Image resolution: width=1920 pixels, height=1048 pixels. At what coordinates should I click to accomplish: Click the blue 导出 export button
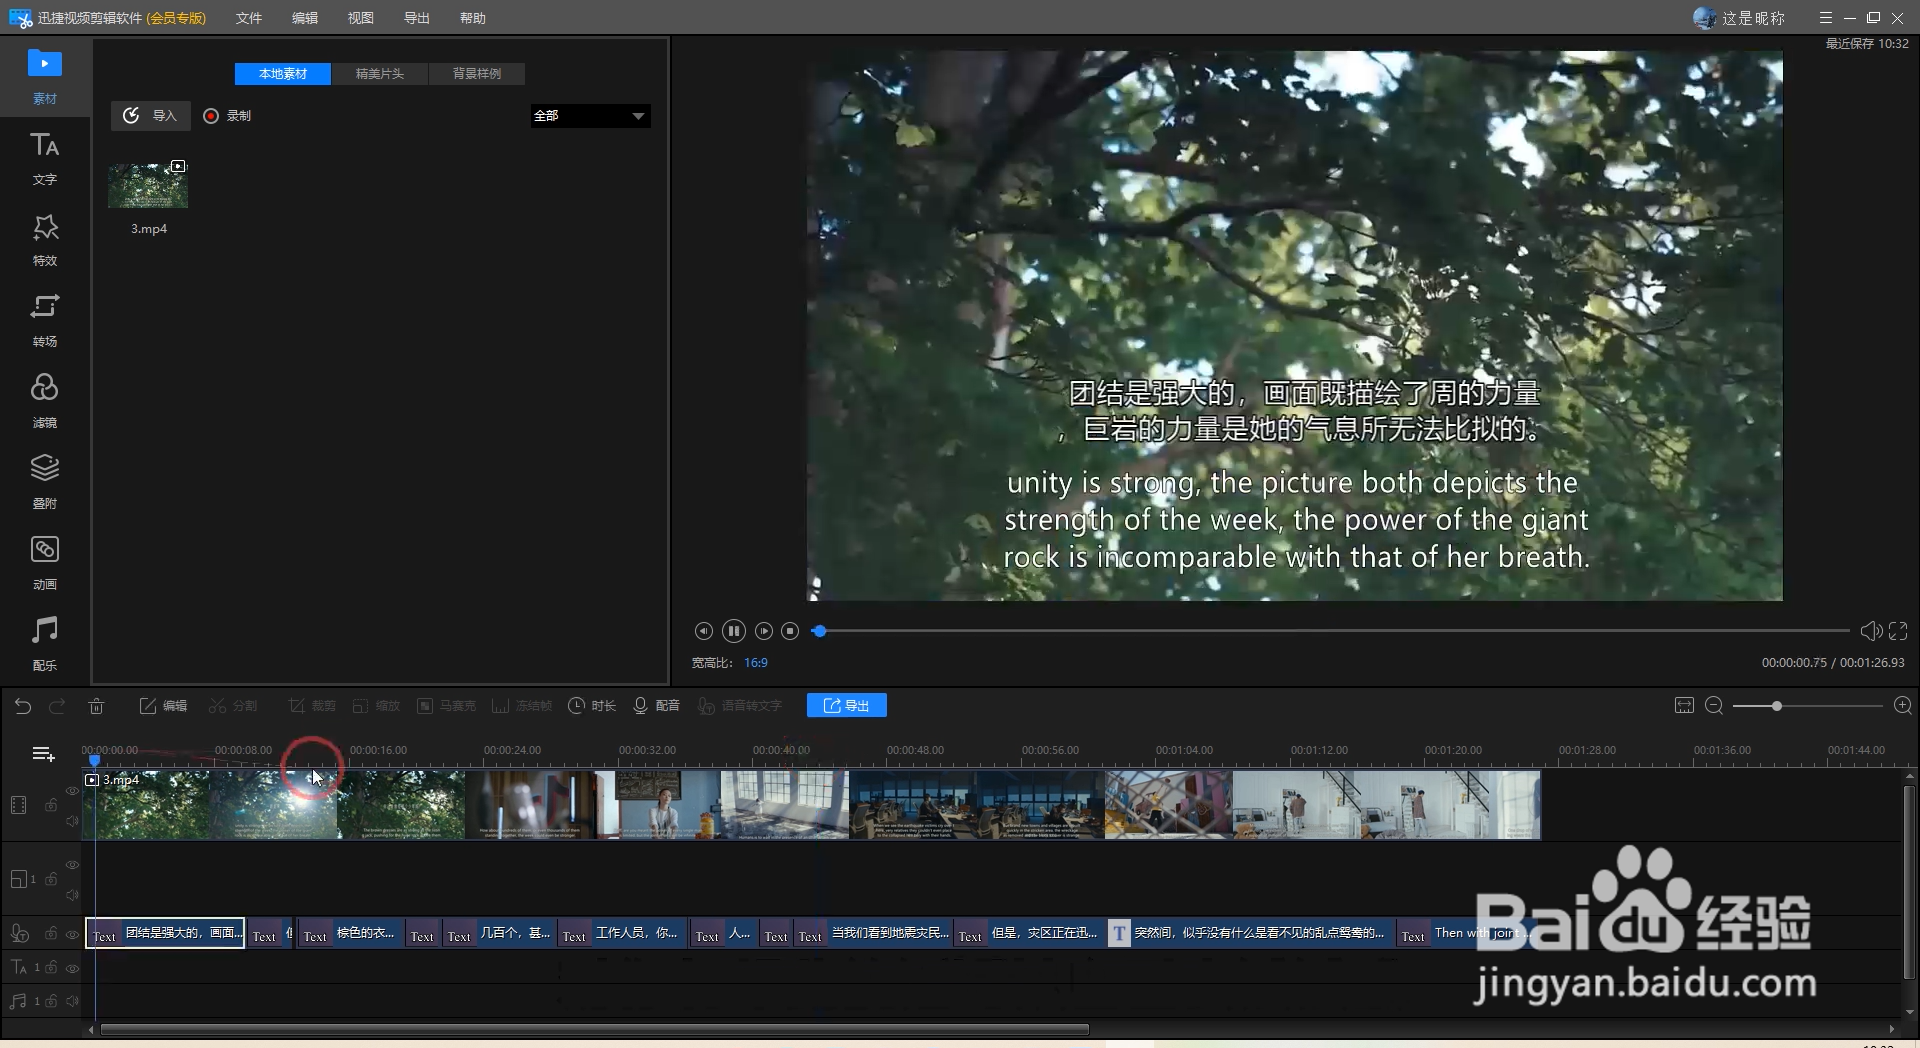point(846,706)
